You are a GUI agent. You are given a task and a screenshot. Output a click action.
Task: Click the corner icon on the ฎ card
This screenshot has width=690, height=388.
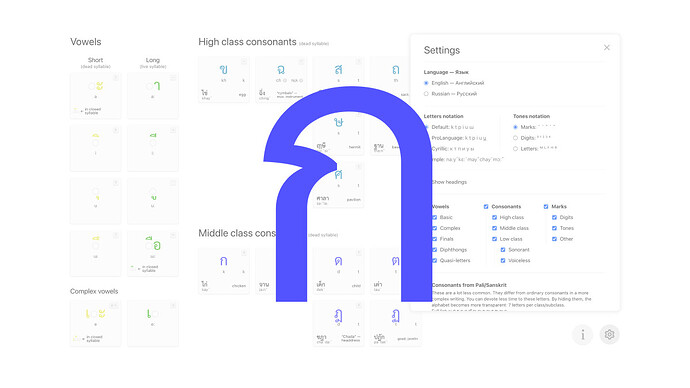(x=358, y=305)
